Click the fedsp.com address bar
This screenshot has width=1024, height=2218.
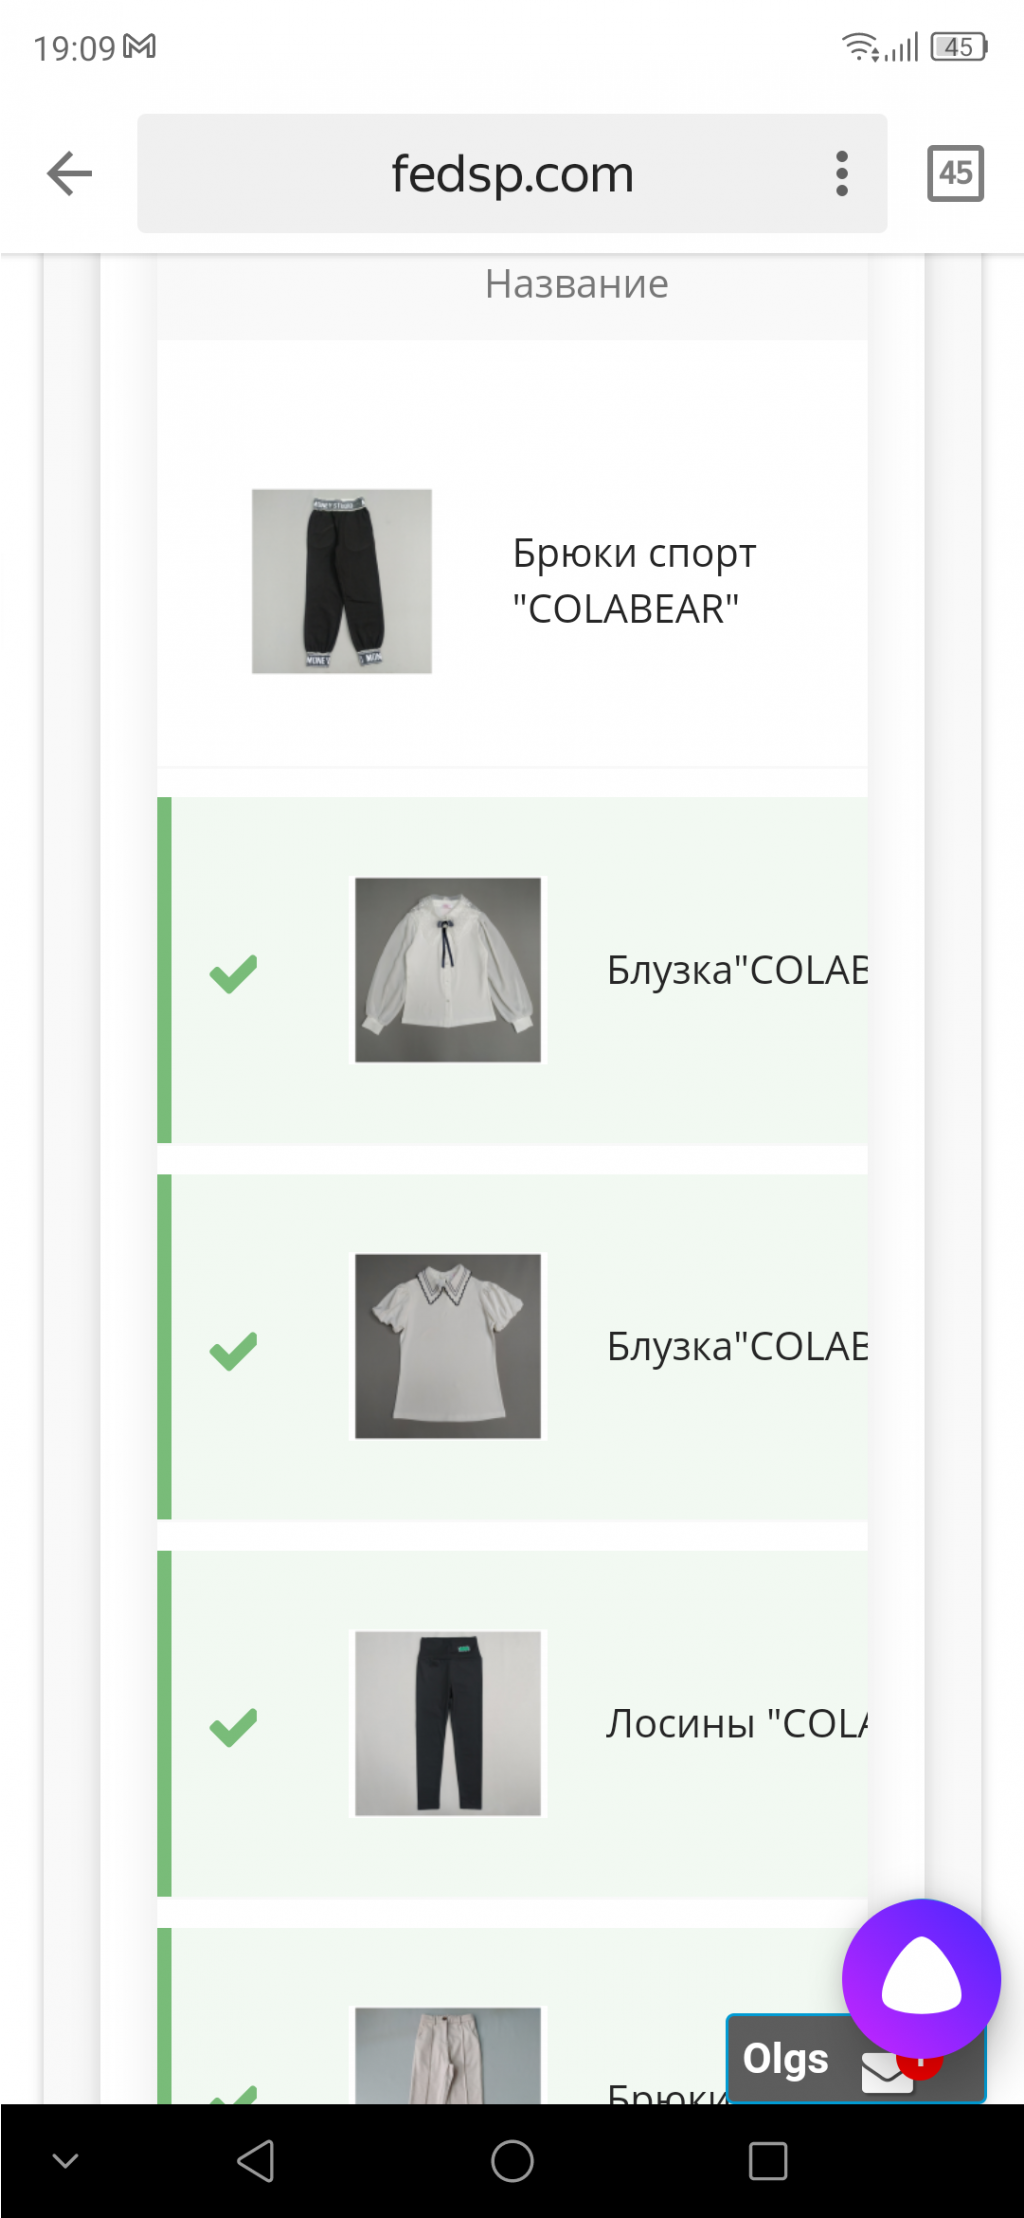[x=512, y=174]
